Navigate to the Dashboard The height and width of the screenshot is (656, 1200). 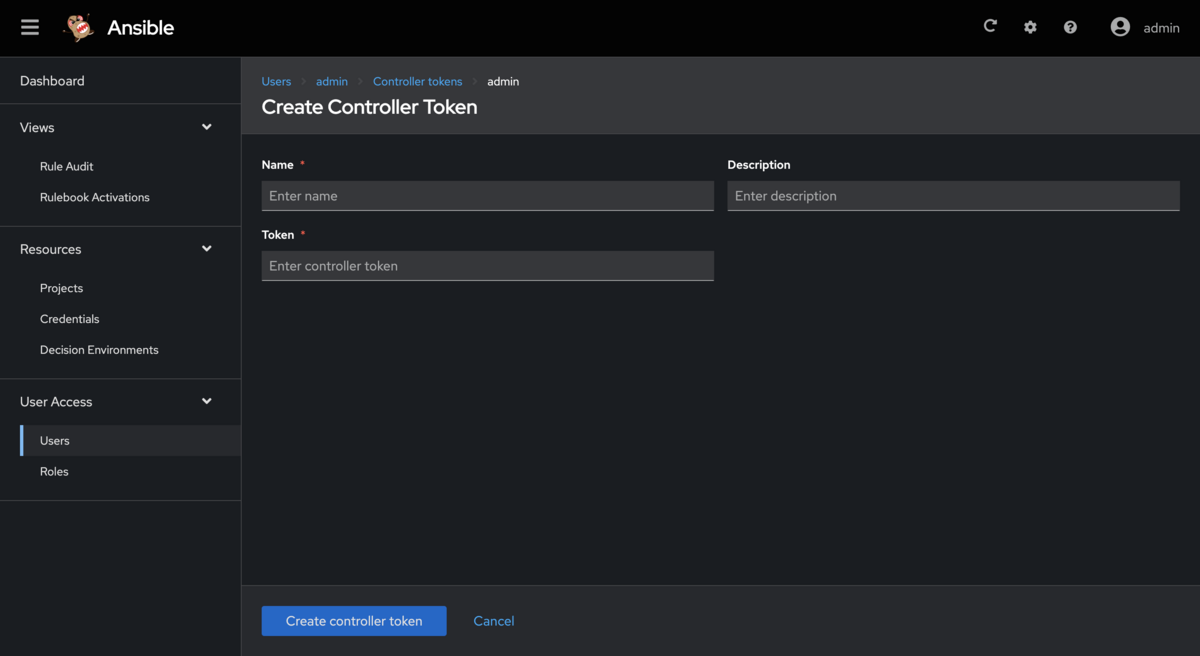52,80
